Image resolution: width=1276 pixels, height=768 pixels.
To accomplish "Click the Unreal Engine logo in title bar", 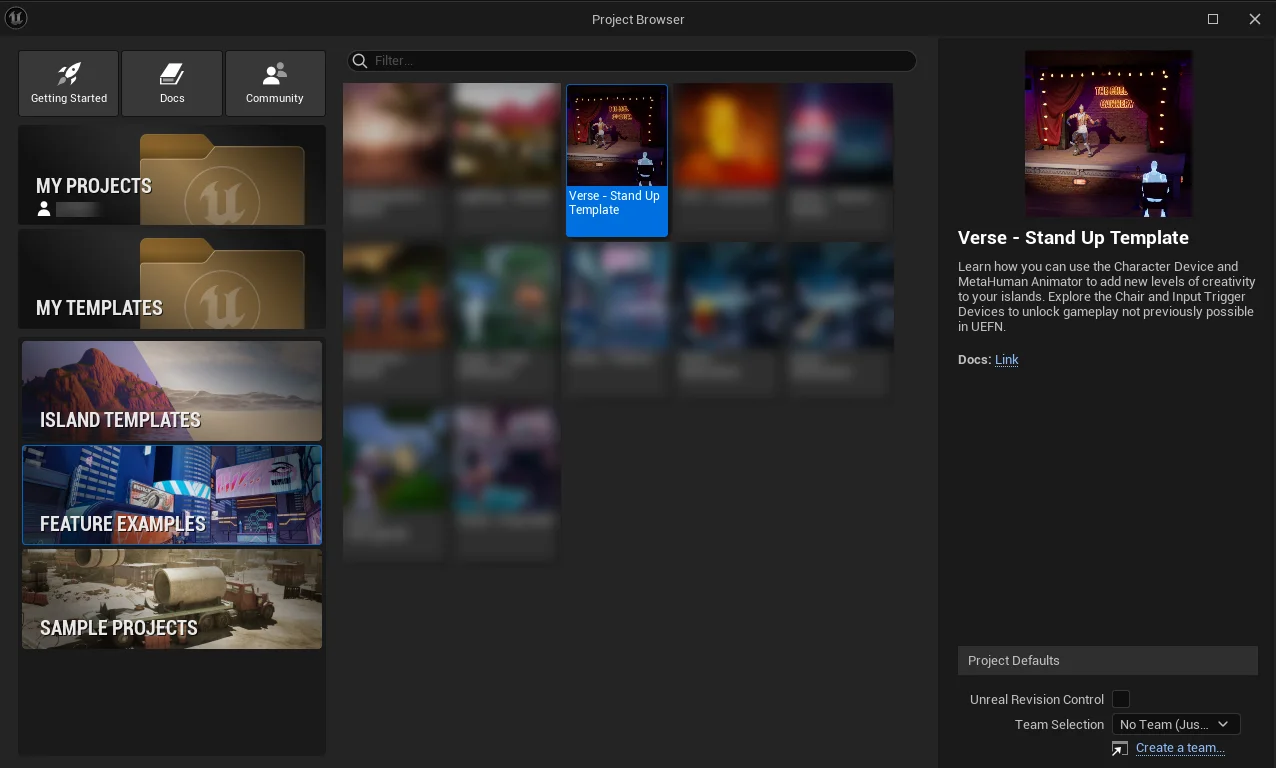I will point(16,18).
